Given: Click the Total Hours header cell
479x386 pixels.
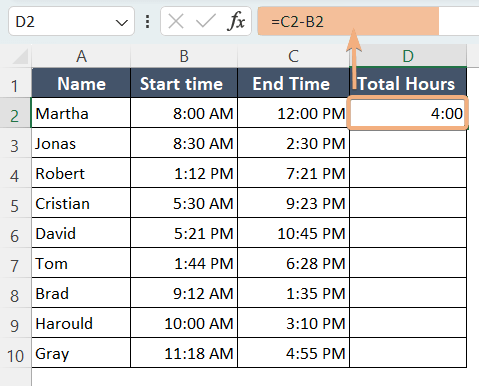Looking at the screenshot, I should click(408, 83).
